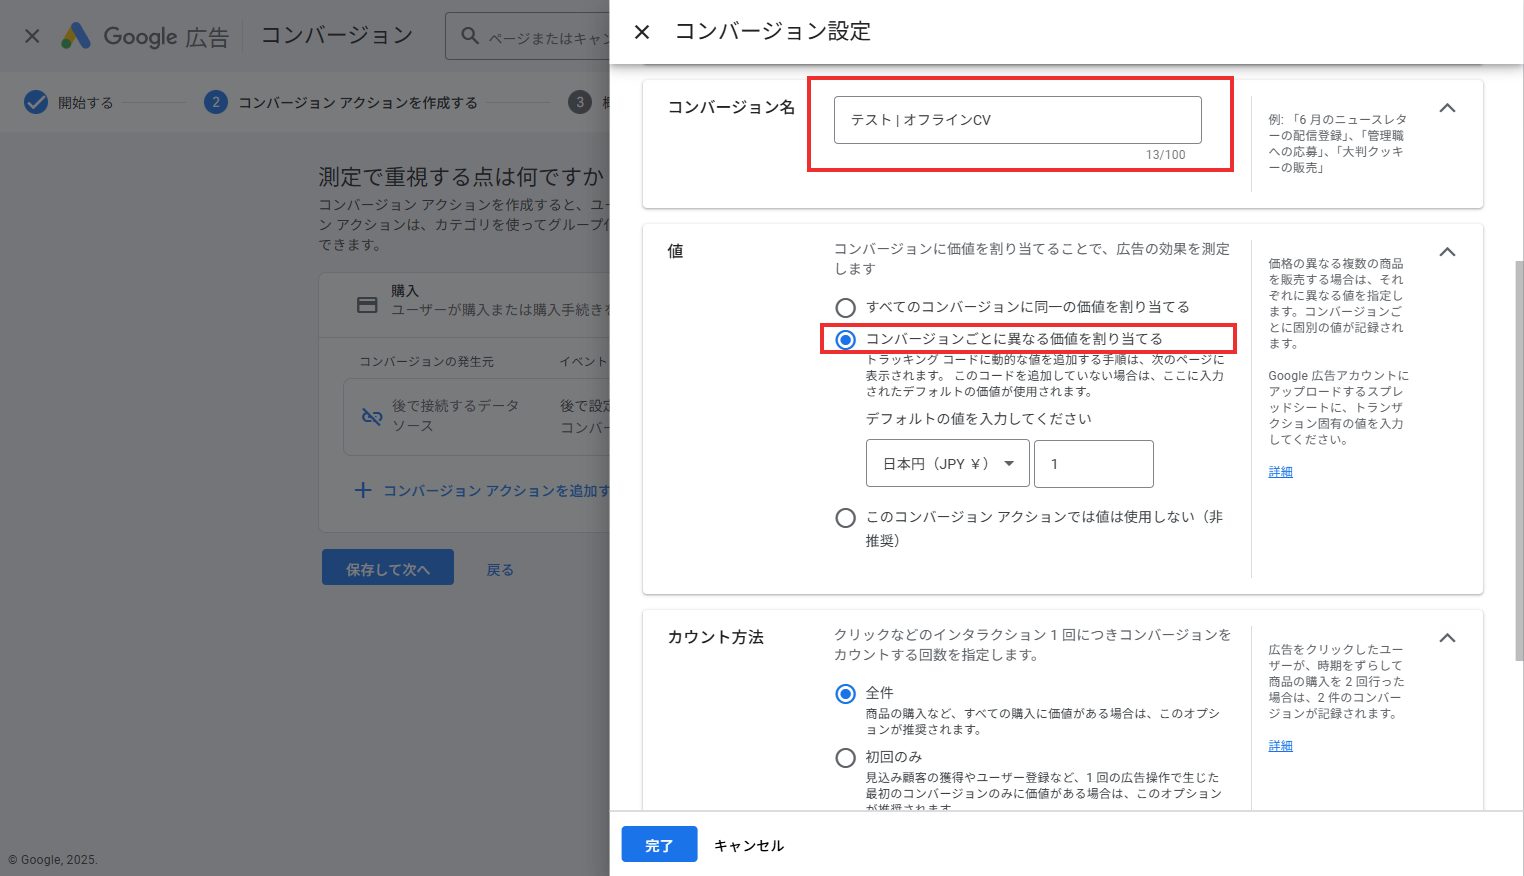Select このコンバージョンアクションでは値は使用しない option
The image size is (1524, 876).
pyautogui.click(x=846, y=517)
